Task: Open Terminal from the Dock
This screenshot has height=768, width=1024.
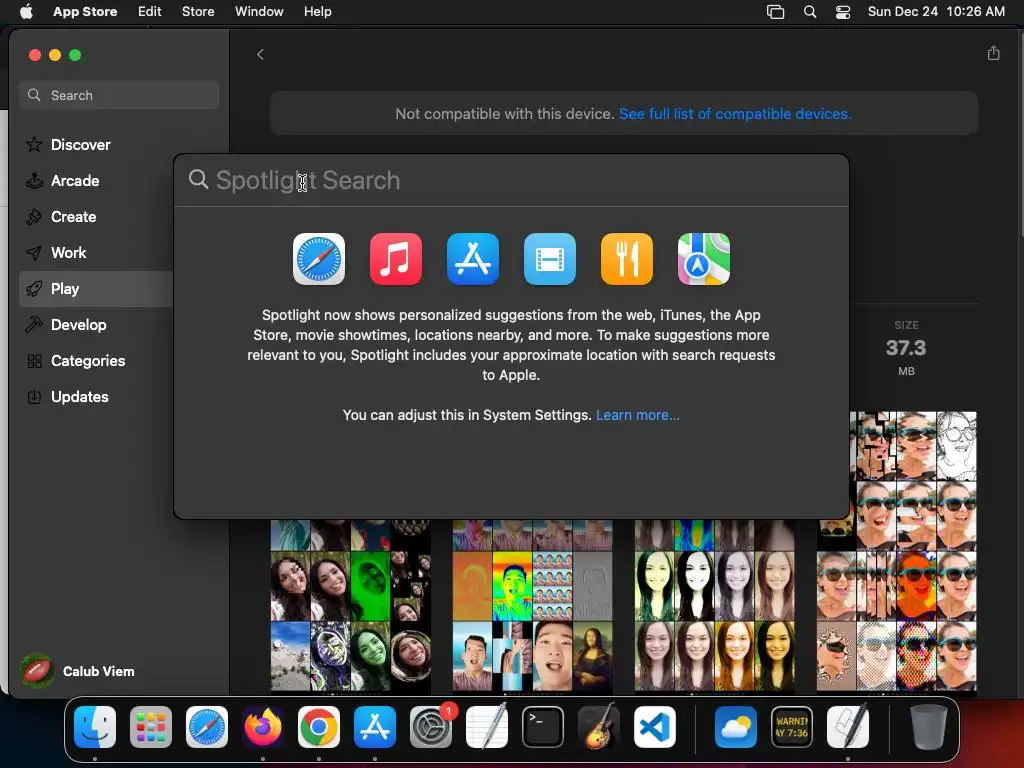Action: coord(543,727)
